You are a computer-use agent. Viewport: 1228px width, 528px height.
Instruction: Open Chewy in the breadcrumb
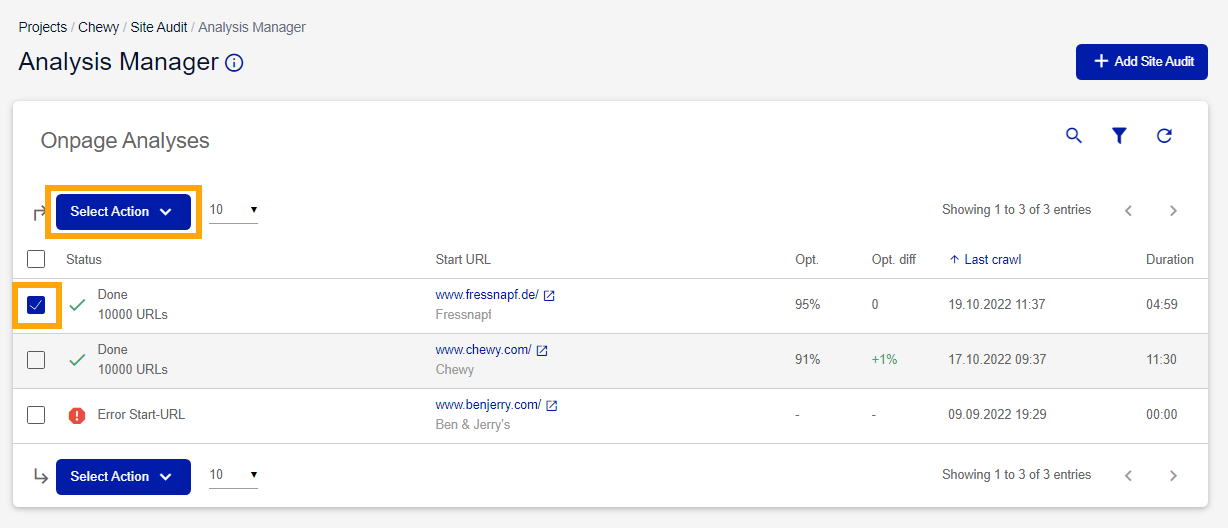pyautogui.click(x=99, y=27)
